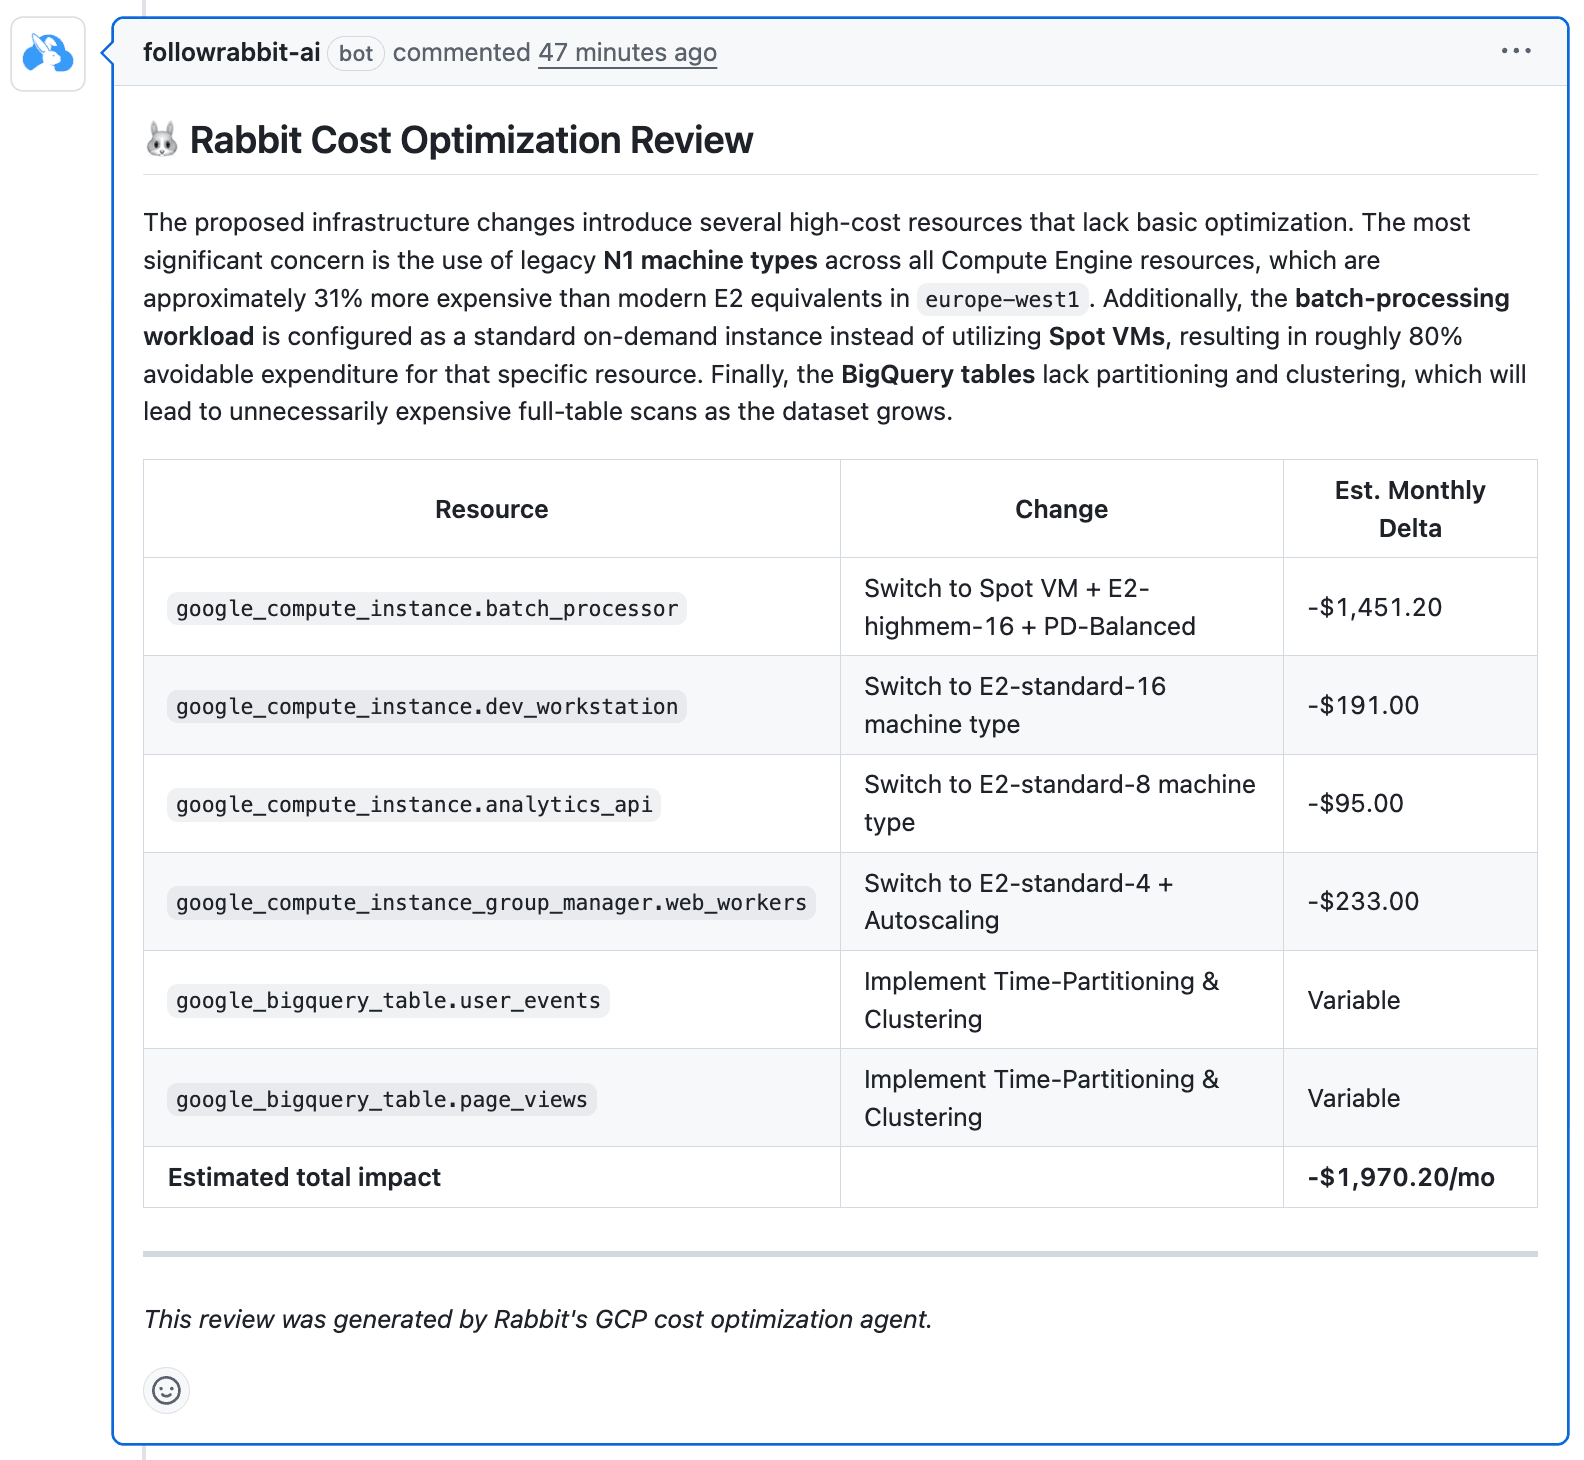The image size is (1584, 1460).
Task: Open the followrabbit-ai avatar icon
Action: pos(48,53)
